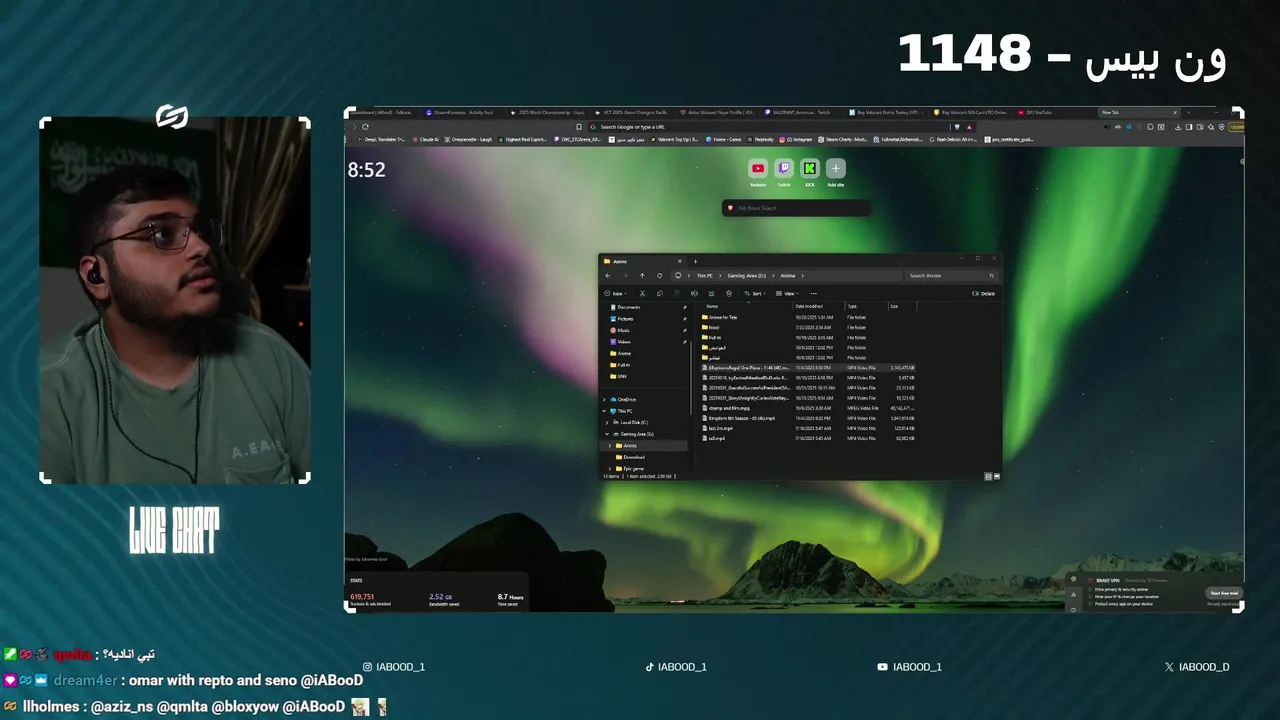Refresh the File Explorer folder view

point(660,275)
